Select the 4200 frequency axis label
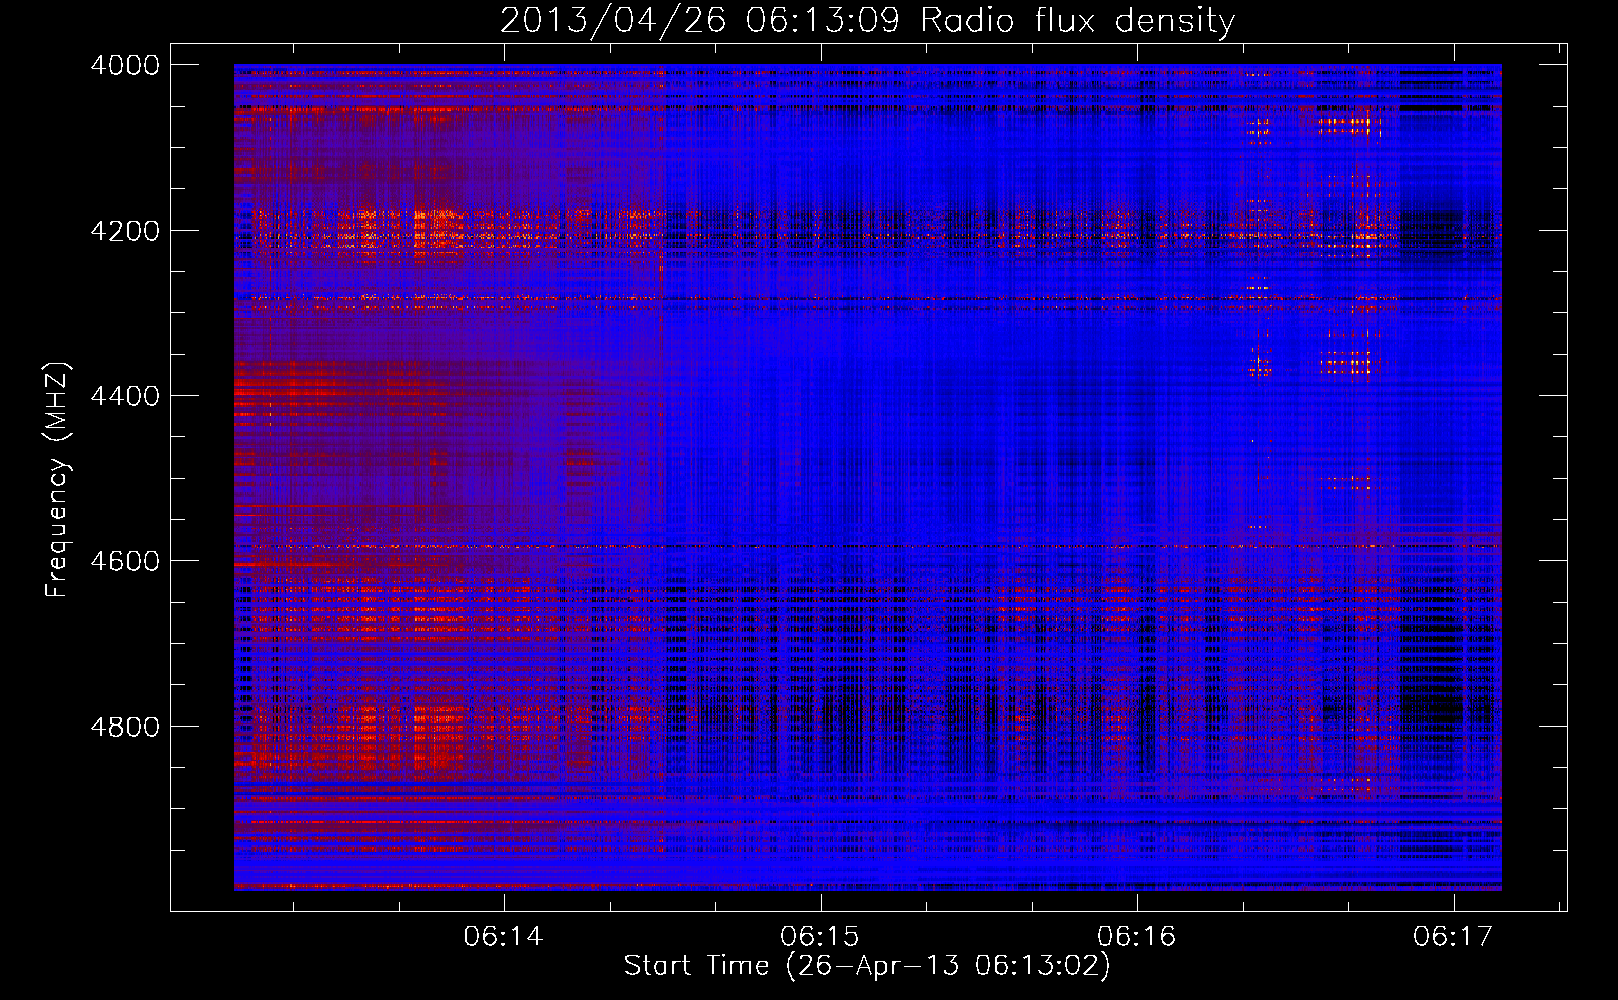Viewport: 1618px width, 1000px height. (x=125, y=231)
